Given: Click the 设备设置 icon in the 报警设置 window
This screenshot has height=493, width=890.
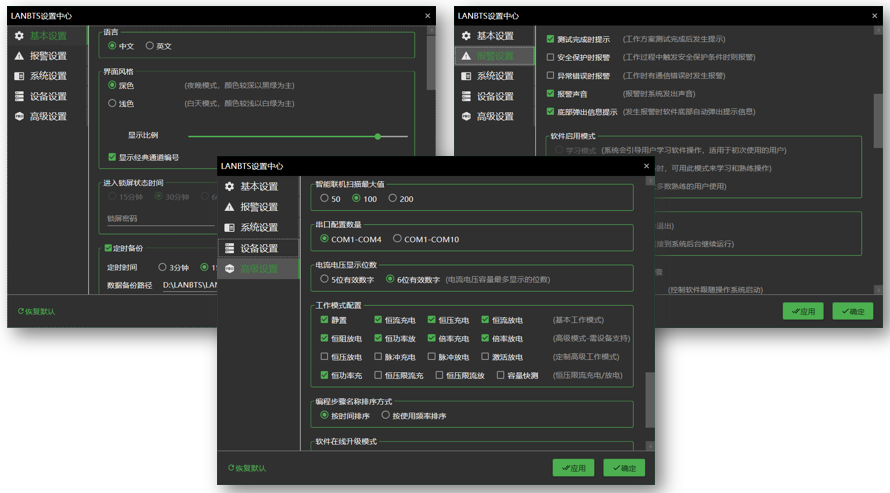Looking at the screenshot, I should tap(466, 97).
